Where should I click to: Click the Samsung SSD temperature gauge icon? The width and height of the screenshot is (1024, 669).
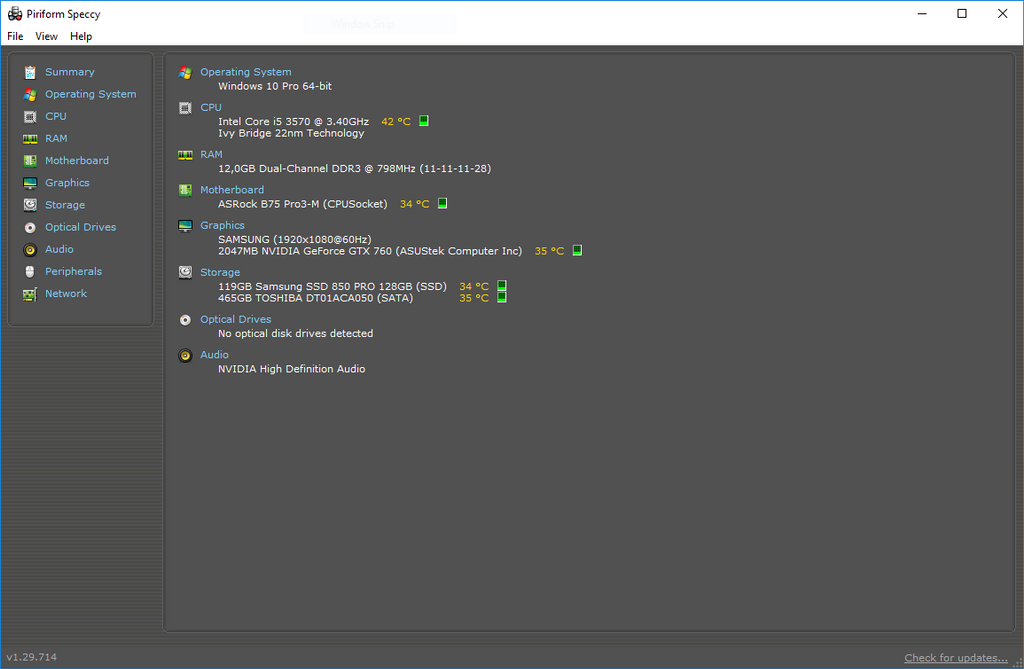(502, 286)
